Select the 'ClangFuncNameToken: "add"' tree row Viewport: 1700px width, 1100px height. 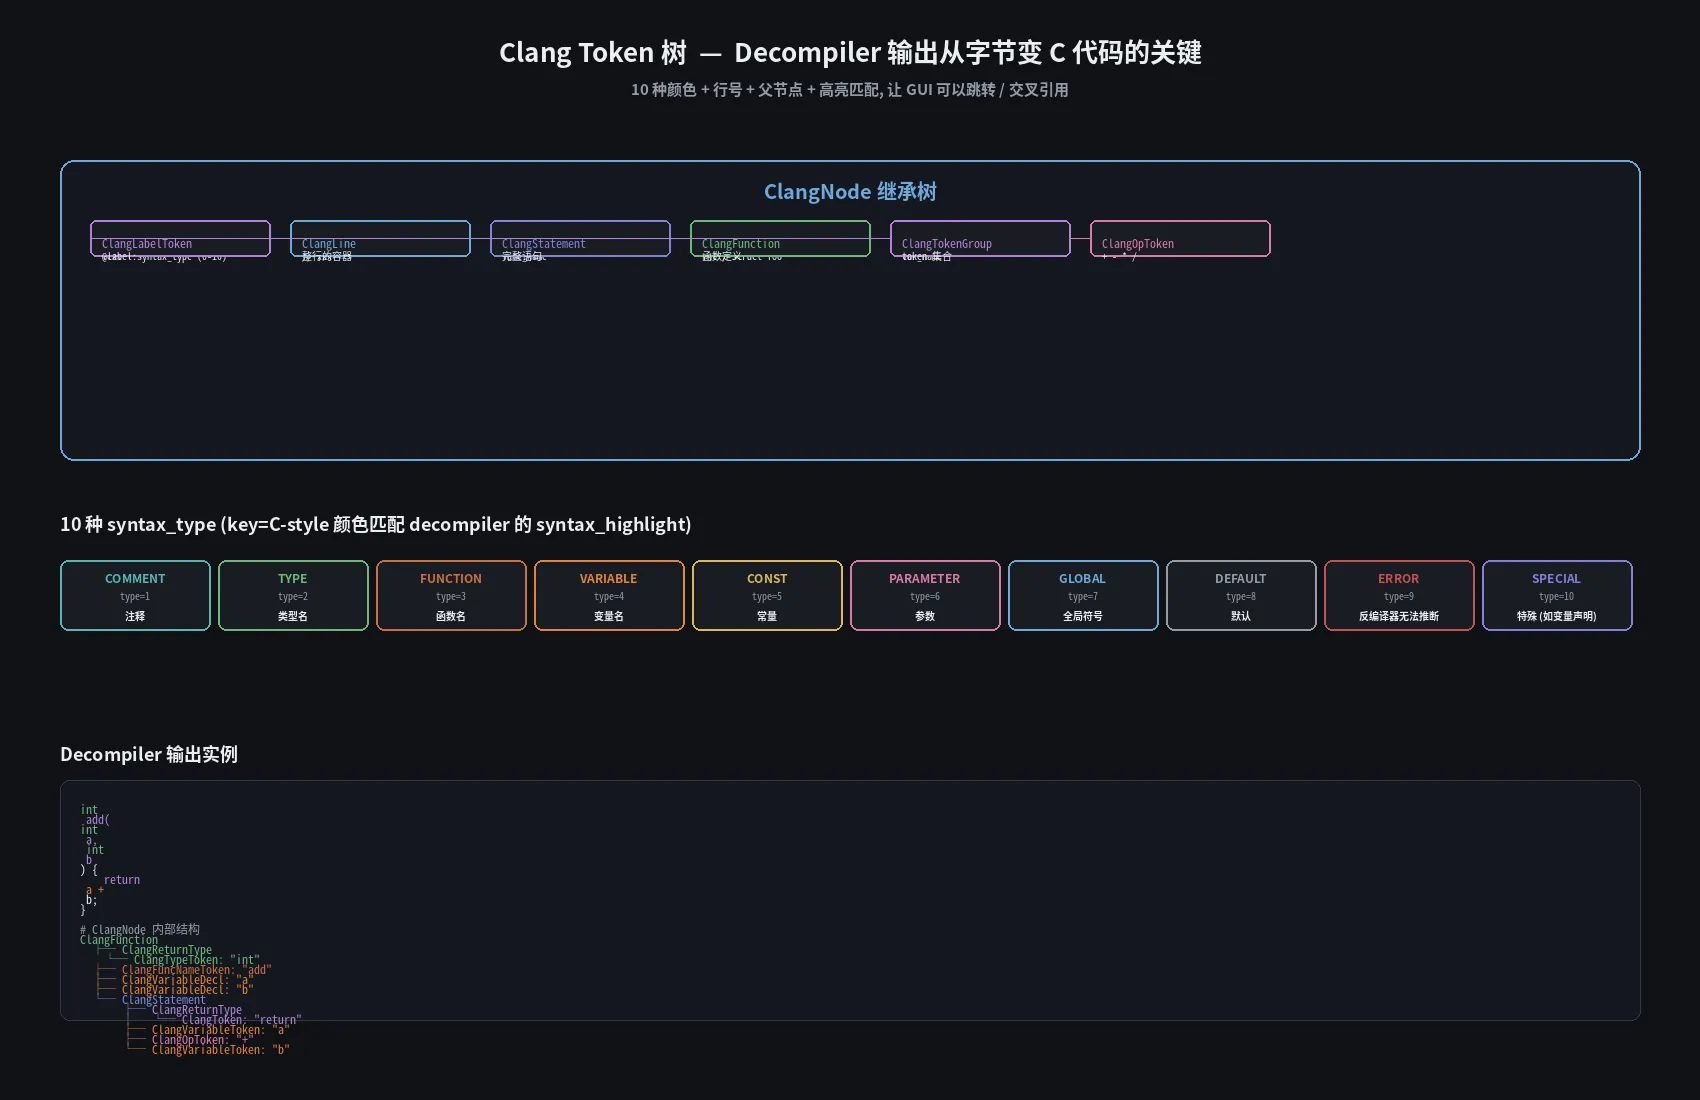tap(197, 970)
